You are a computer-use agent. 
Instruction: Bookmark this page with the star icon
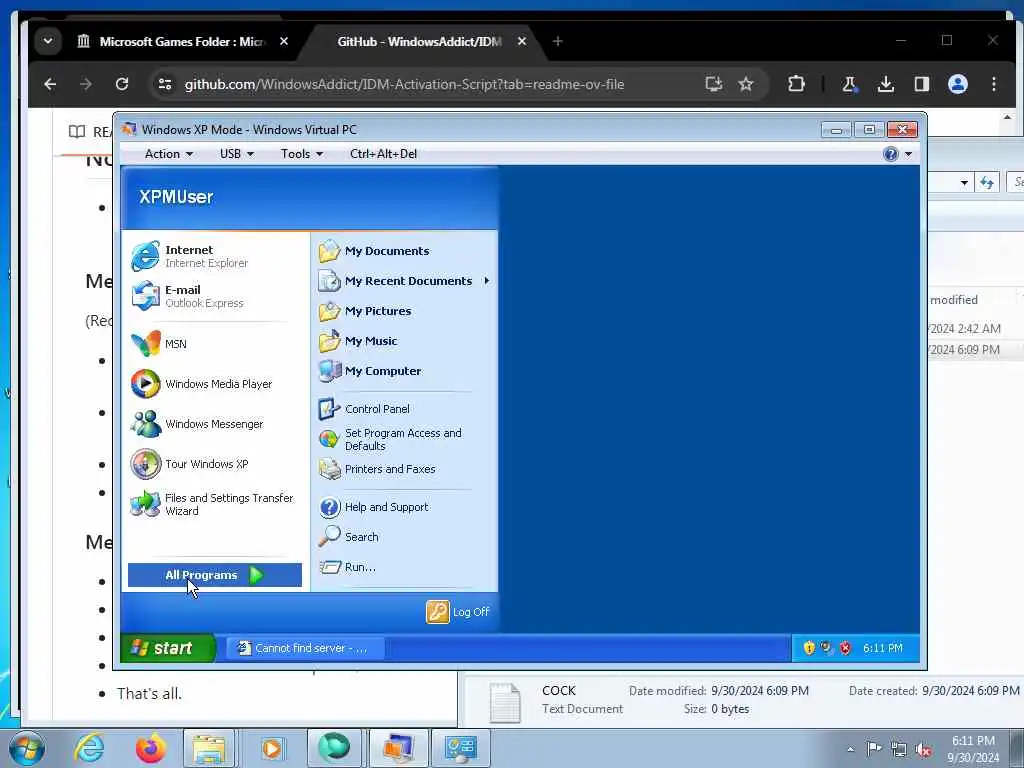(746, 84)
